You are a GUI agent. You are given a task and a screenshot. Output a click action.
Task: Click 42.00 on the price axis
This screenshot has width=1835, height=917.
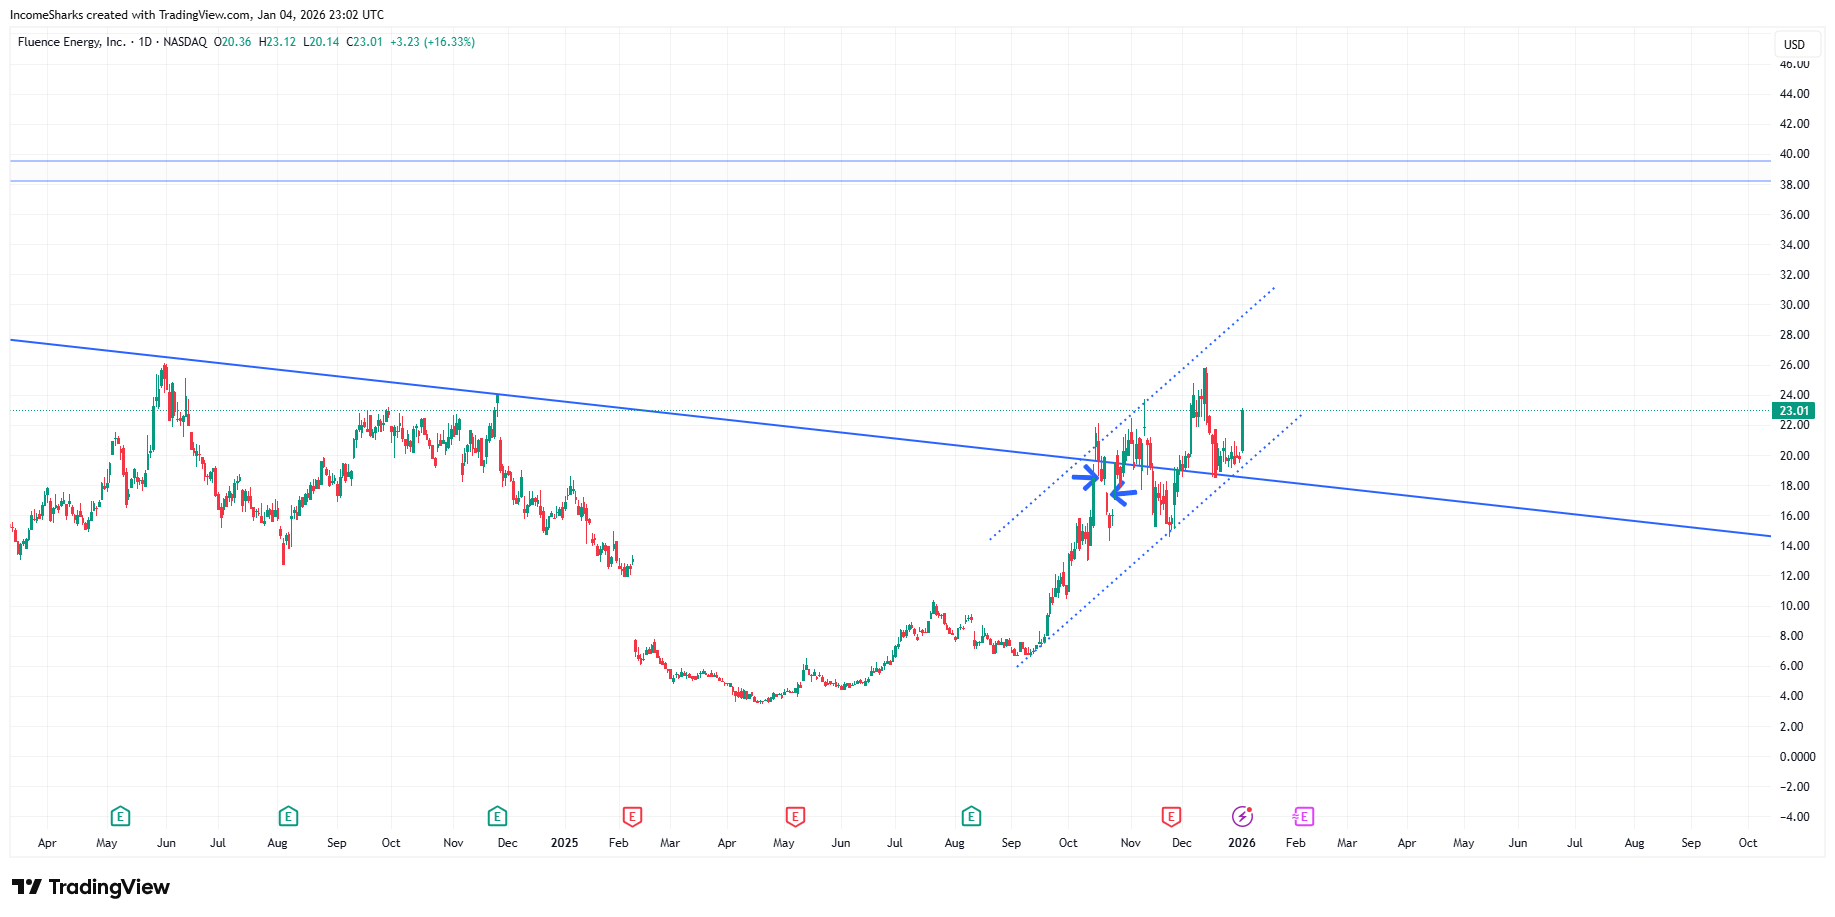pyautogui.click(x=1795, y=124)
